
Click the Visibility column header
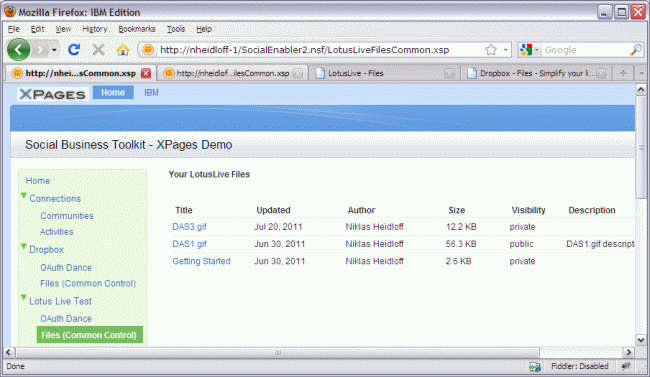pos(528,210)
